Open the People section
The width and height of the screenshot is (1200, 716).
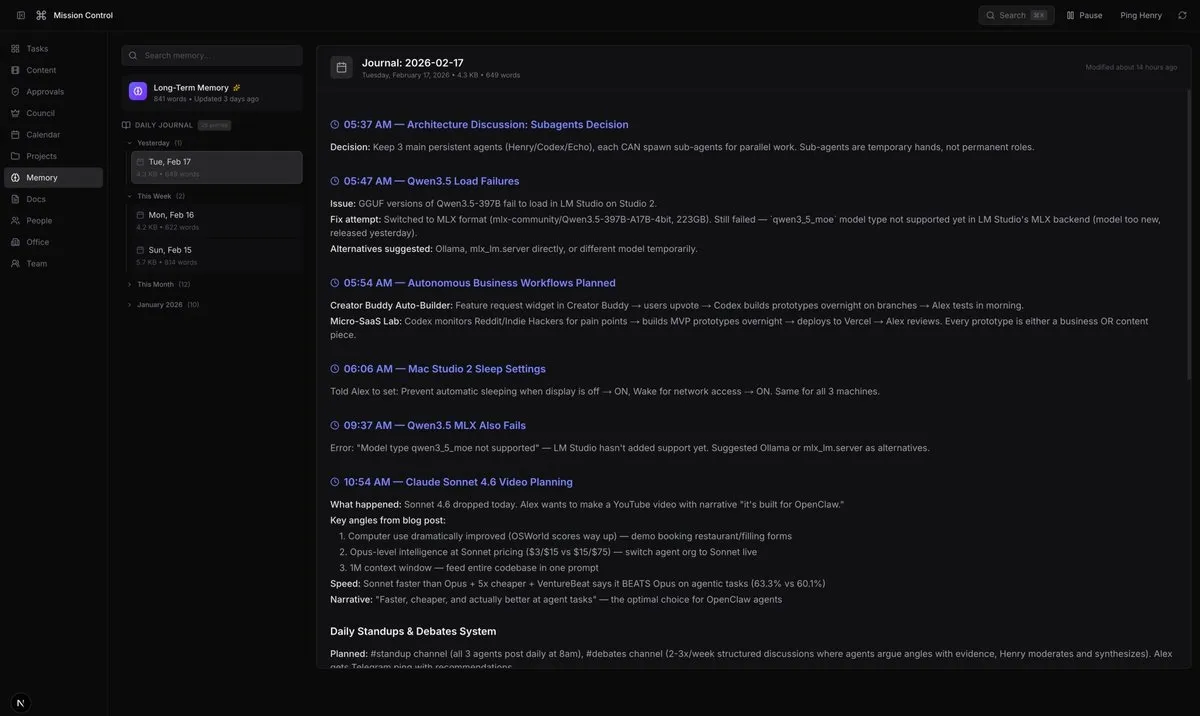tap(39, 221)
